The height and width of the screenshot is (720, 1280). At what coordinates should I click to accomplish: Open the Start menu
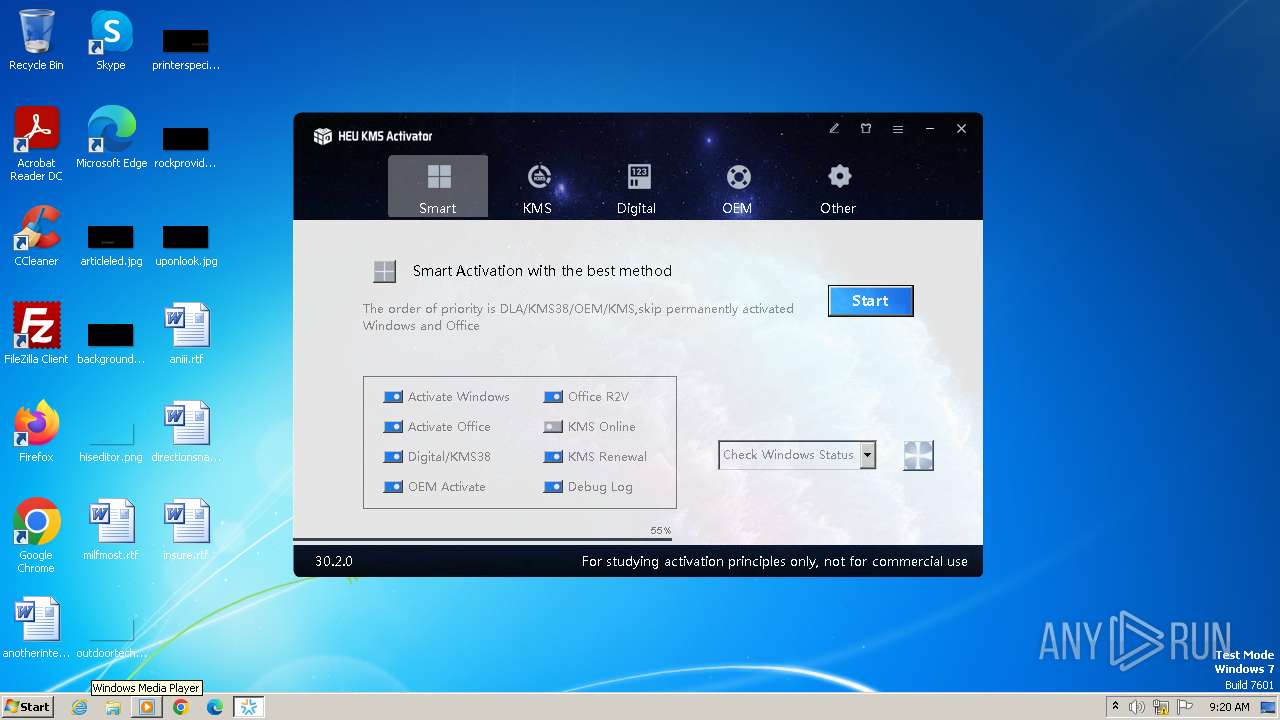28,707
